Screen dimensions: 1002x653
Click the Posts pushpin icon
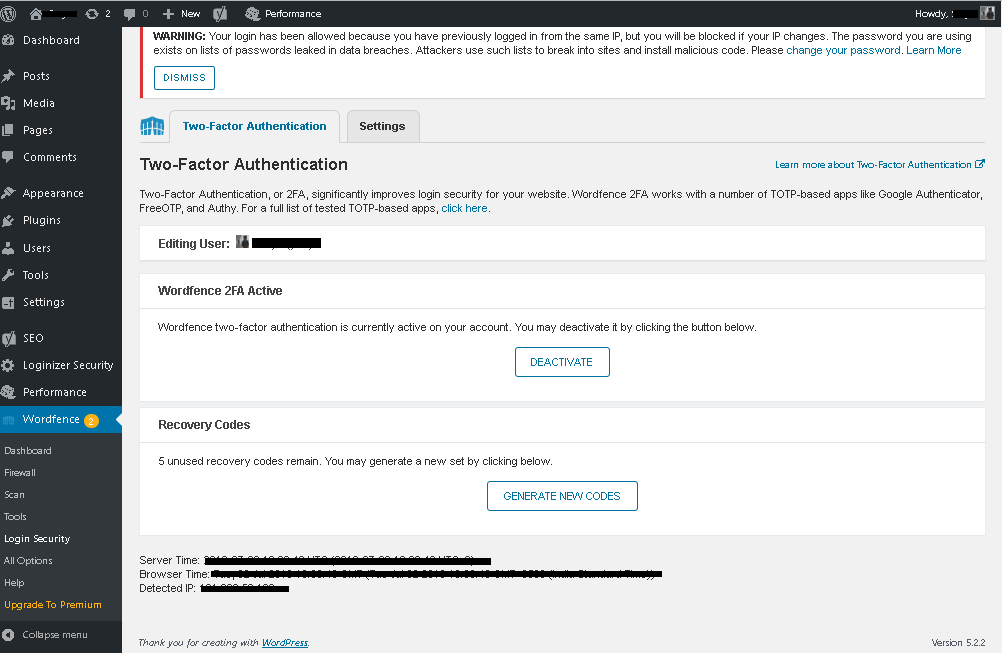pyautogui.click(x=8, y=76)
